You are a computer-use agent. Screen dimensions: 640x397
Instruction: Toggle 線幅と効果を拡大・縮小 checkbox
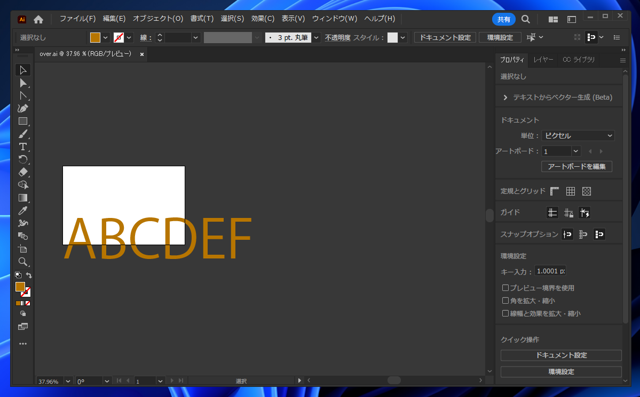pyautogui.click(x=505, y=313)
